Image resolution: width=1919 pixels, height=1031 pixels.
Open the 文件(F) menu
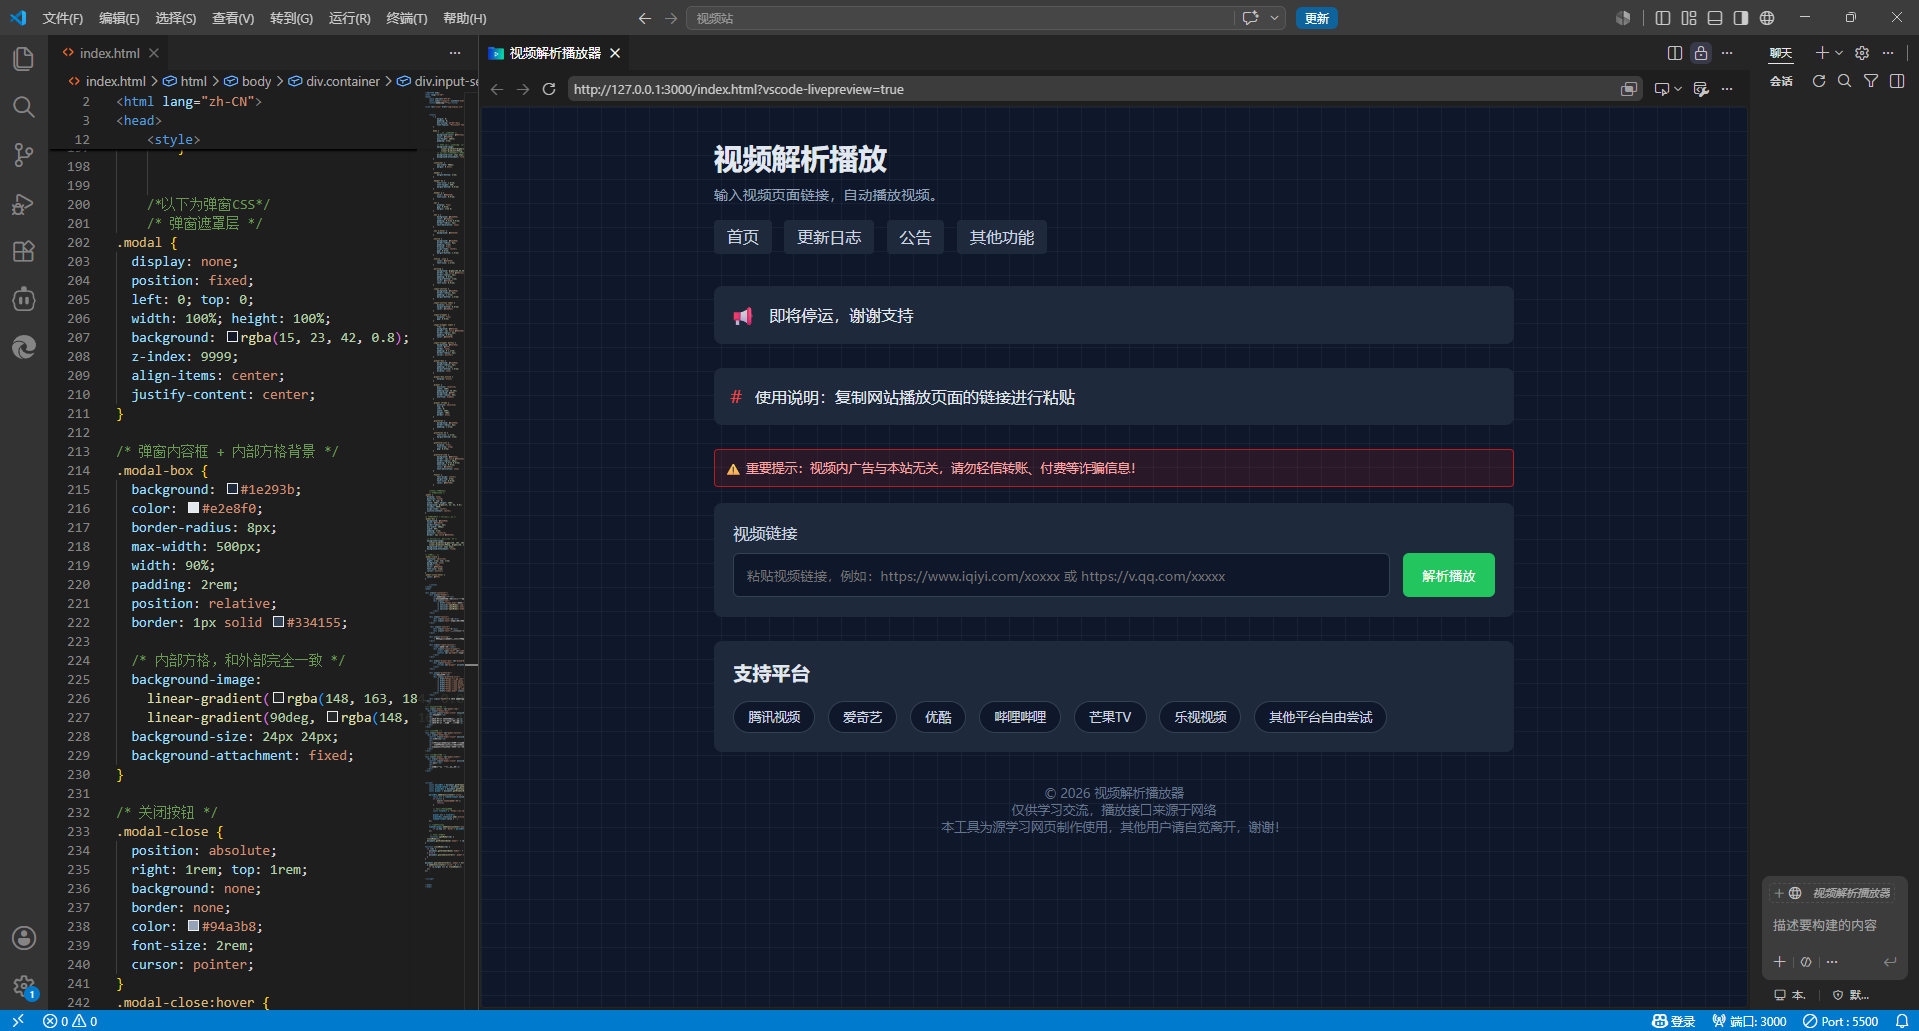pos(63,18)
